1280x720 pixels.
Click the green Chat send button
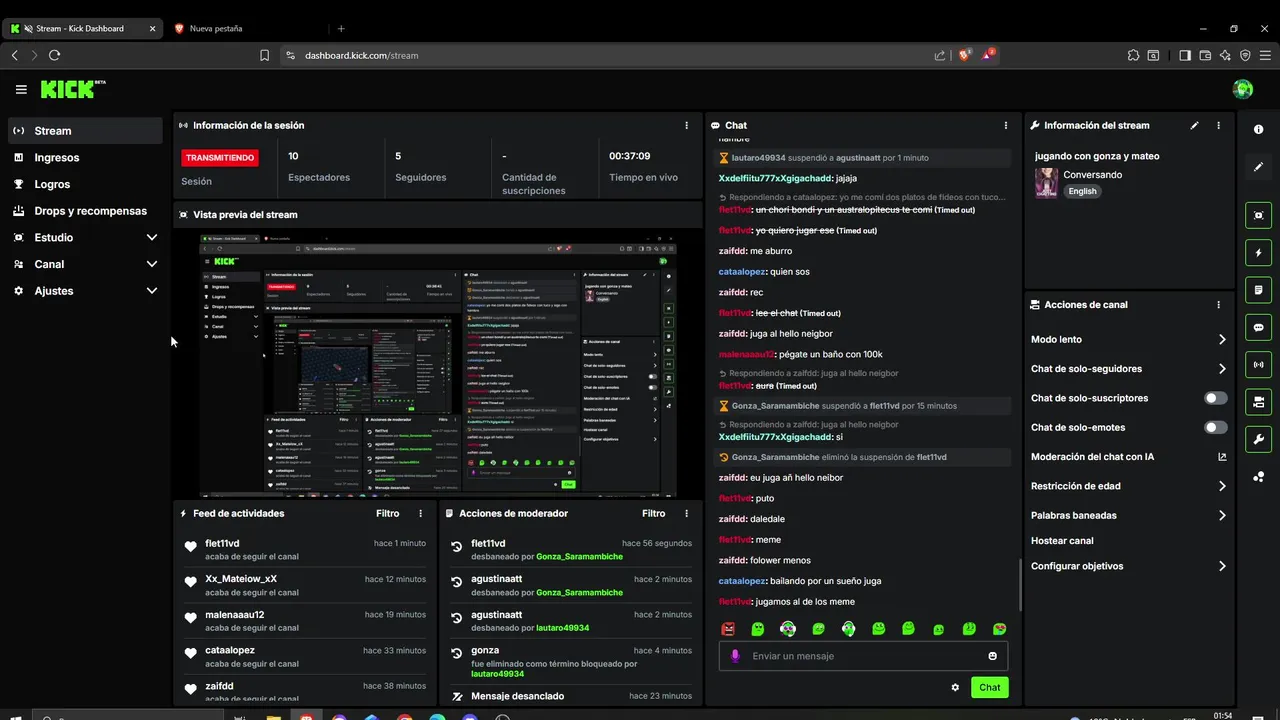coord(989,687)
